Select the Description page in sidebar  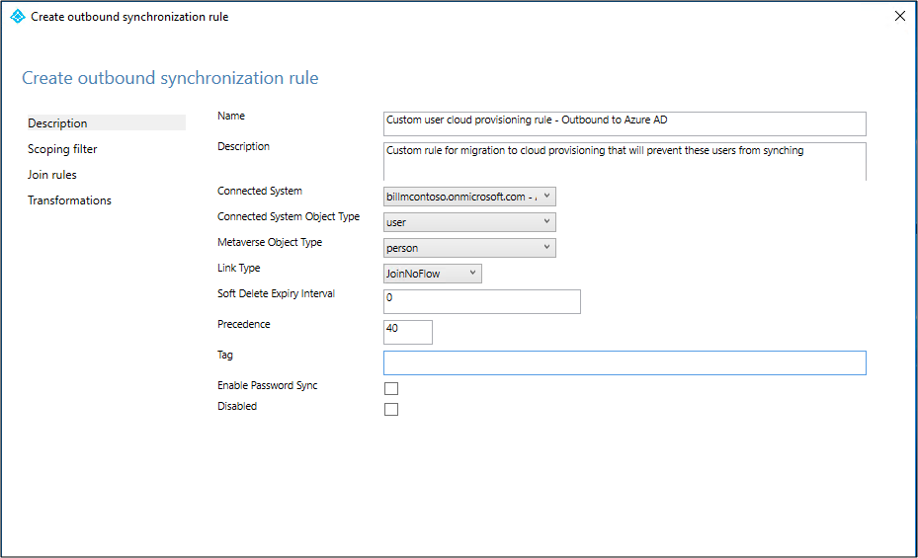(x=106, y=123)
